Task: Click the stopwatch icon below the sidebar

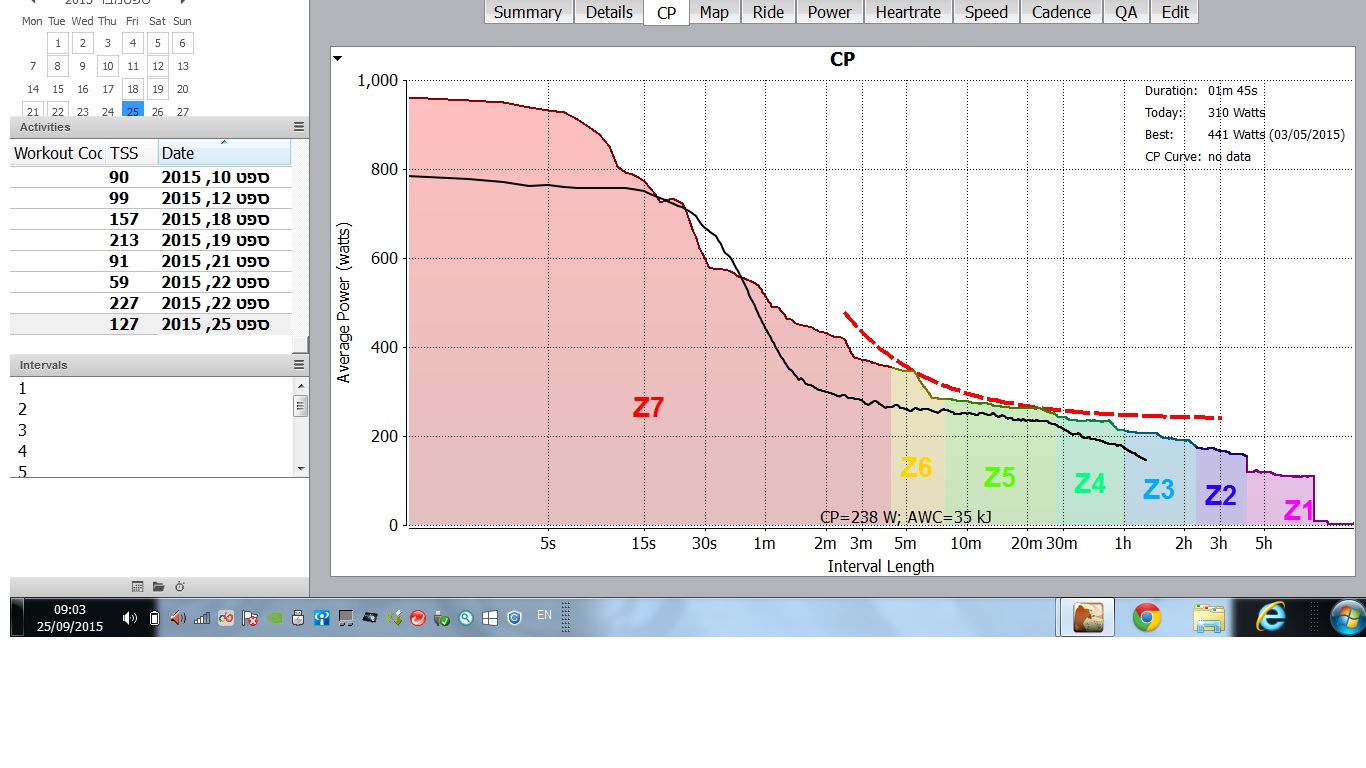Action: (x=180, y=586)
